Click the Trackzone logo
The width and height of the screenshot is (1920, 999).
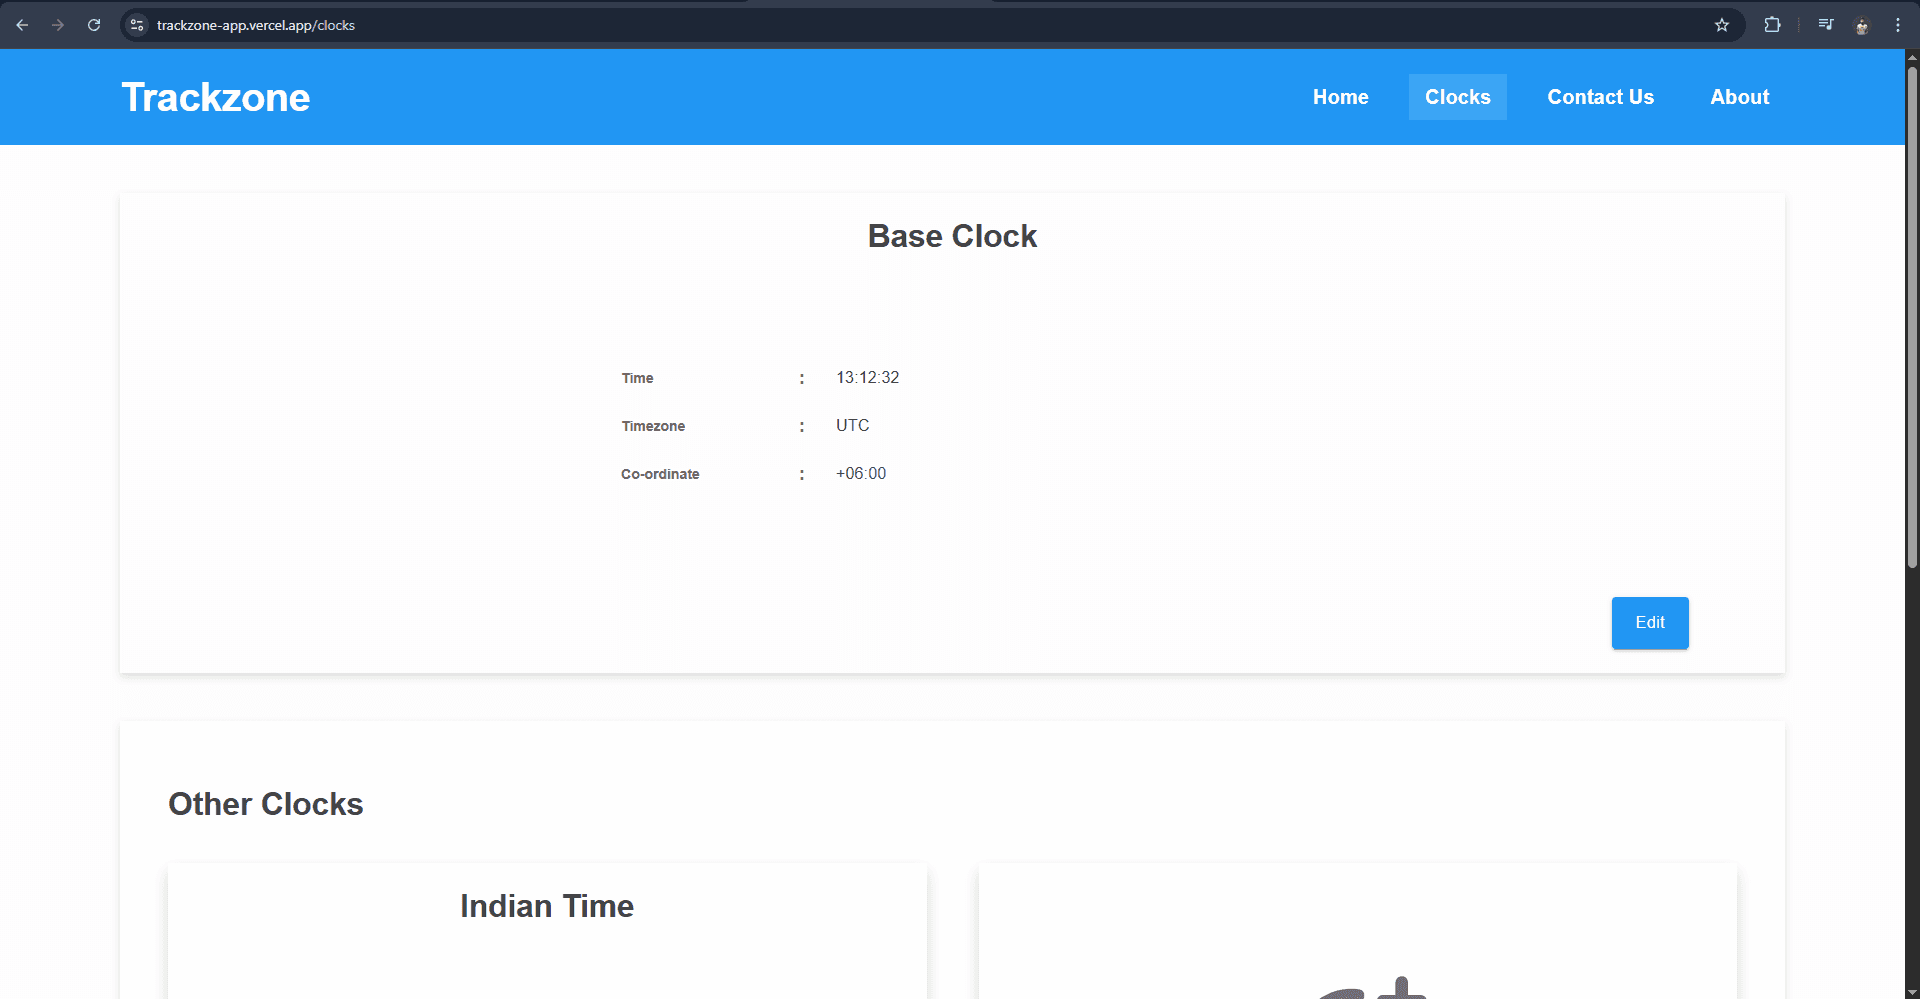pos(215,96)
